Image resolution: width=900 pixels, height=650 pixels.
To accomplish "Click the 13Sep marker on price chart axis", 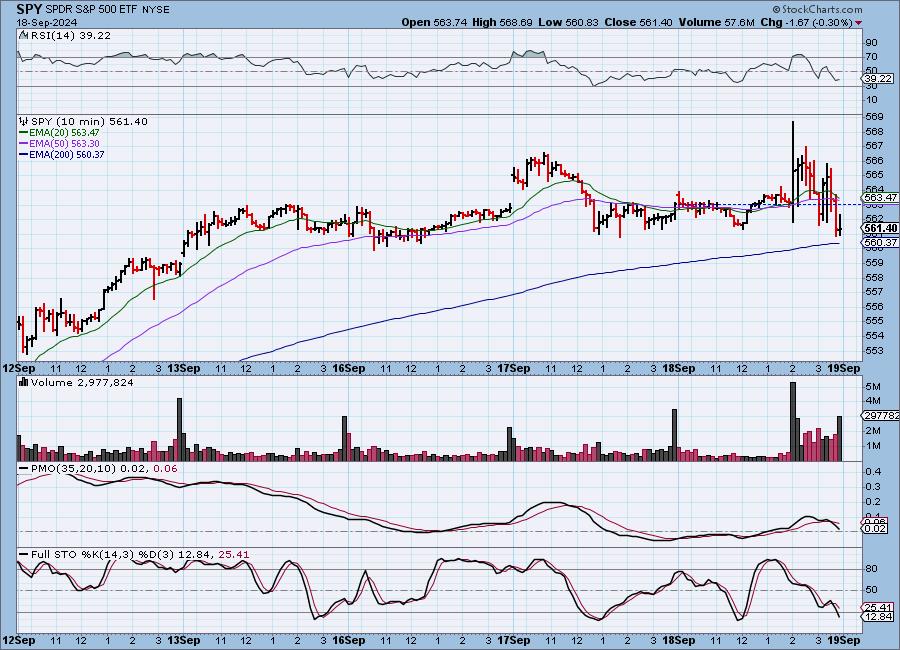I will [x=184, y=368].
